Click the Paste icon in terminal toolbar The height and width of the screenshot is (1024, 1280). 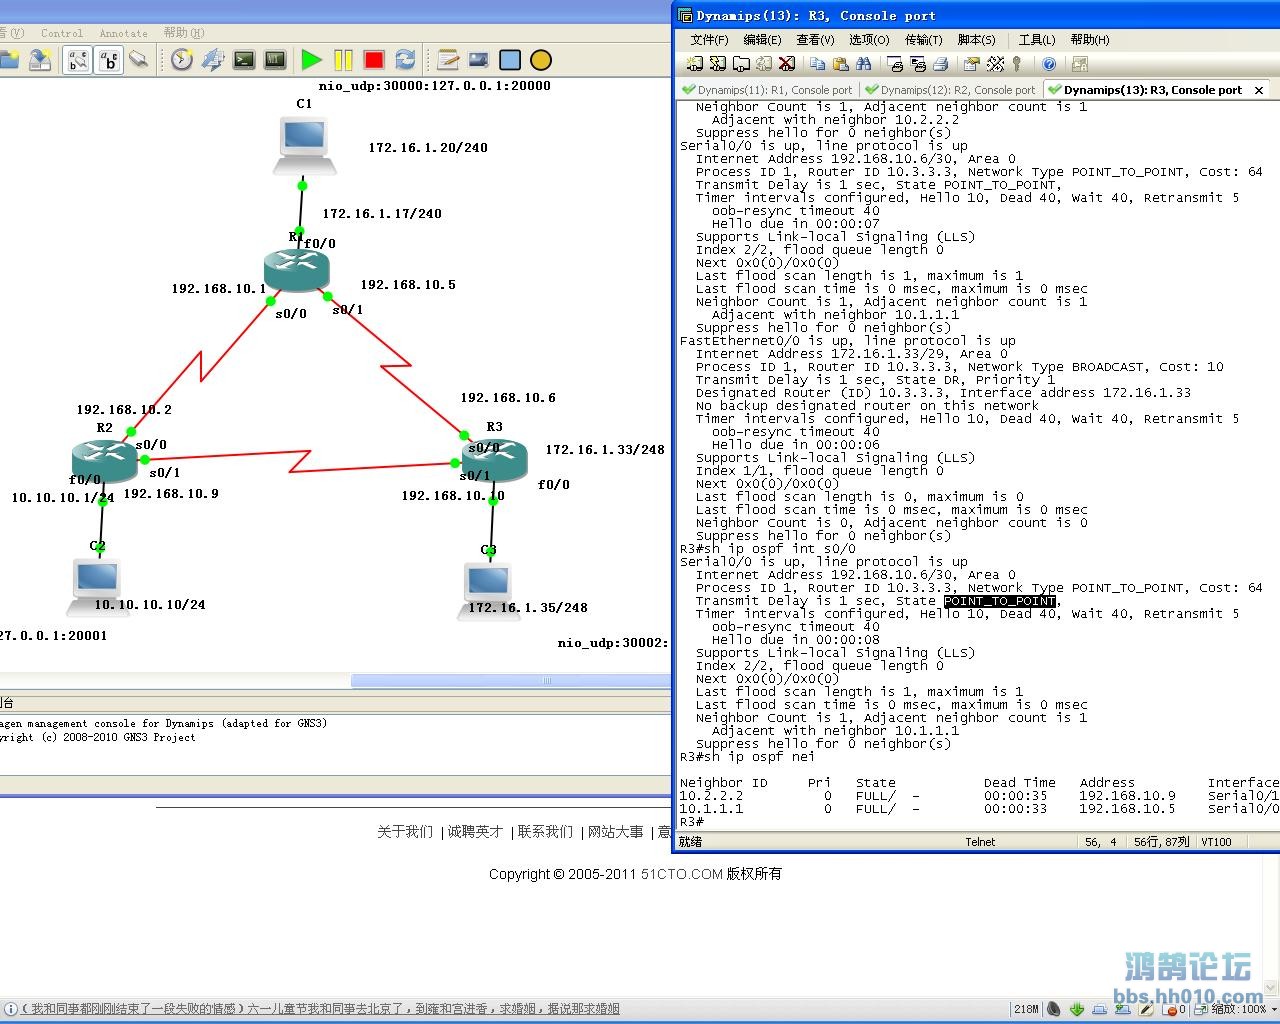(x=840, y=64)
